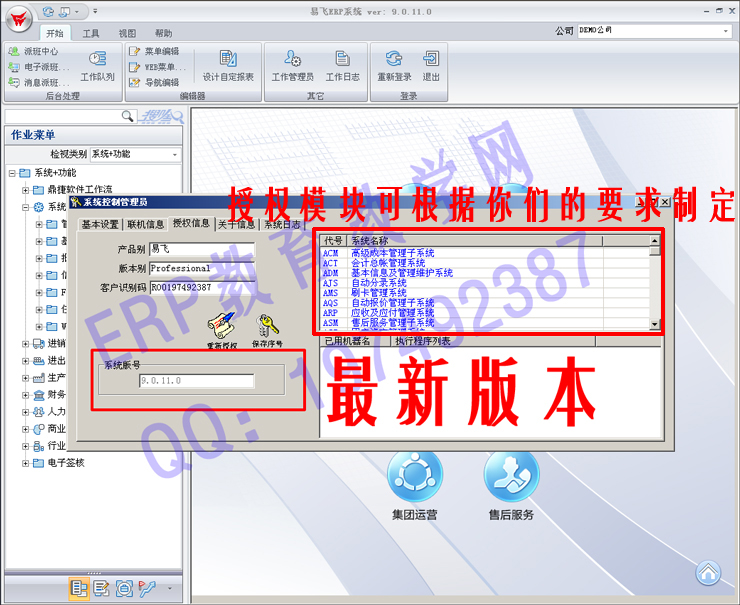The width and height of the screenshot is (740, 605).
Task: Select the second bottom-bar edit list icon
Action: click(101, 588)
